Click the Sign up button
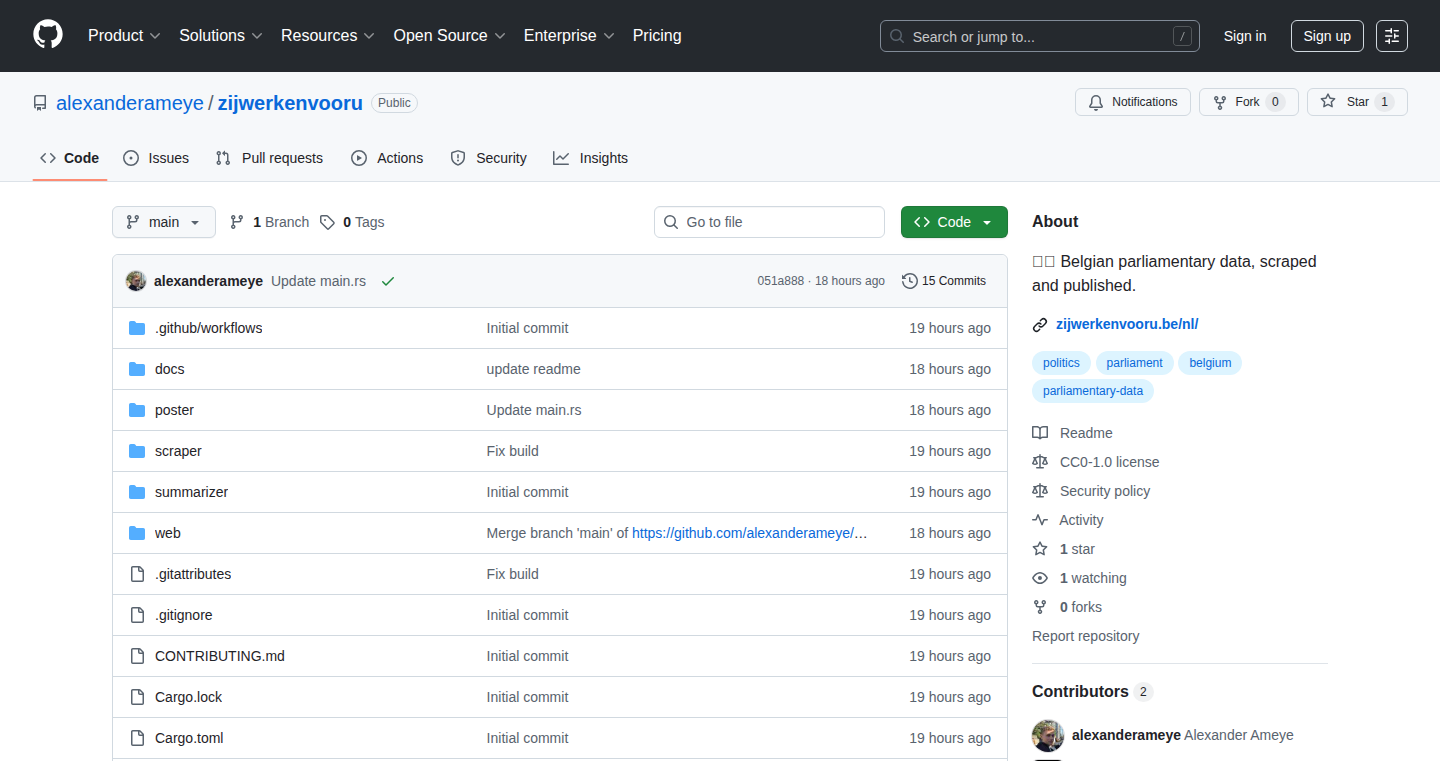1440x761 pixels. coord(1327,36)
